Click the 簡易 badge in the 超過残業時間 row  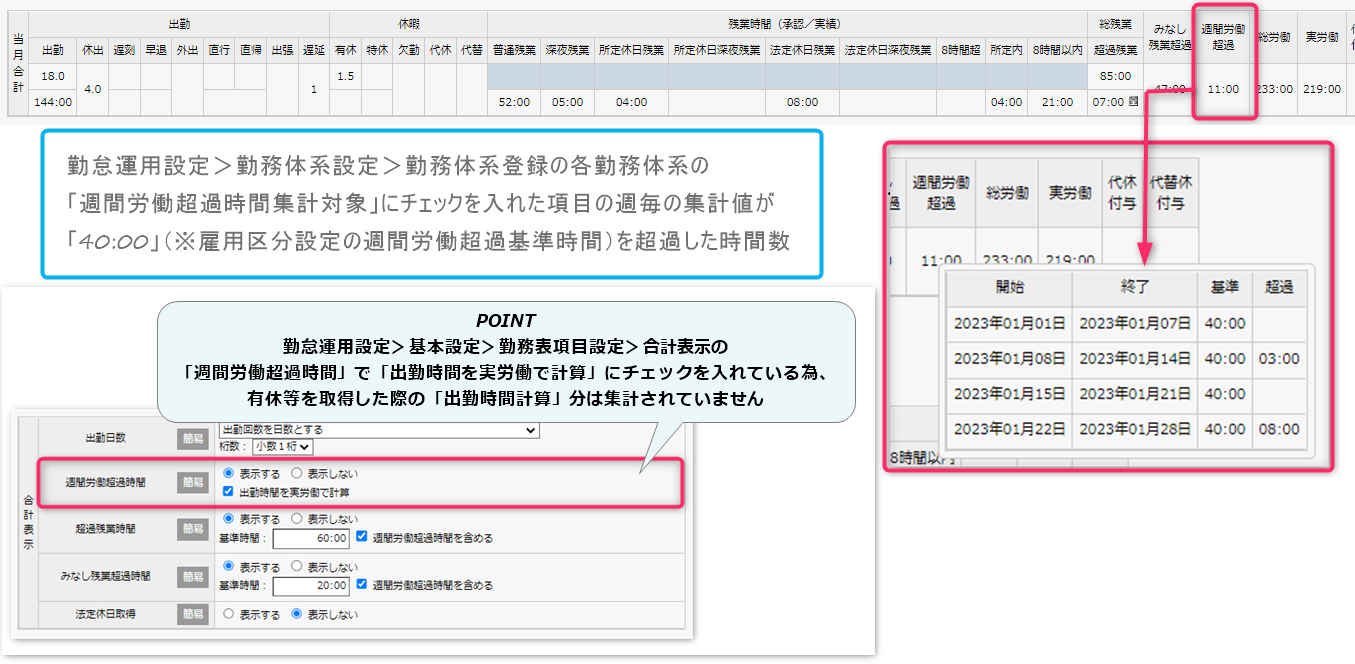click(193, 529)
